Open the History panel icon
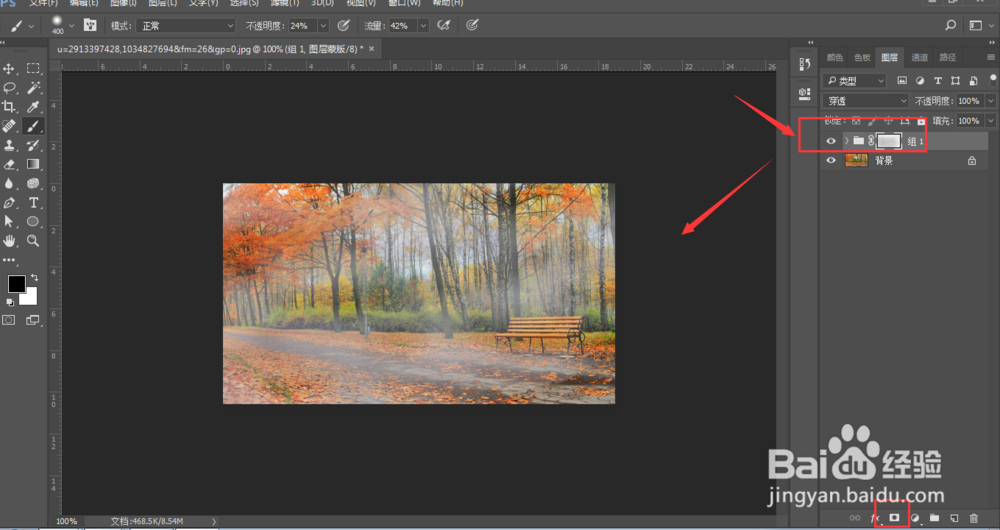Screen dimensions: 1000x530 click(x=804, y=64)
